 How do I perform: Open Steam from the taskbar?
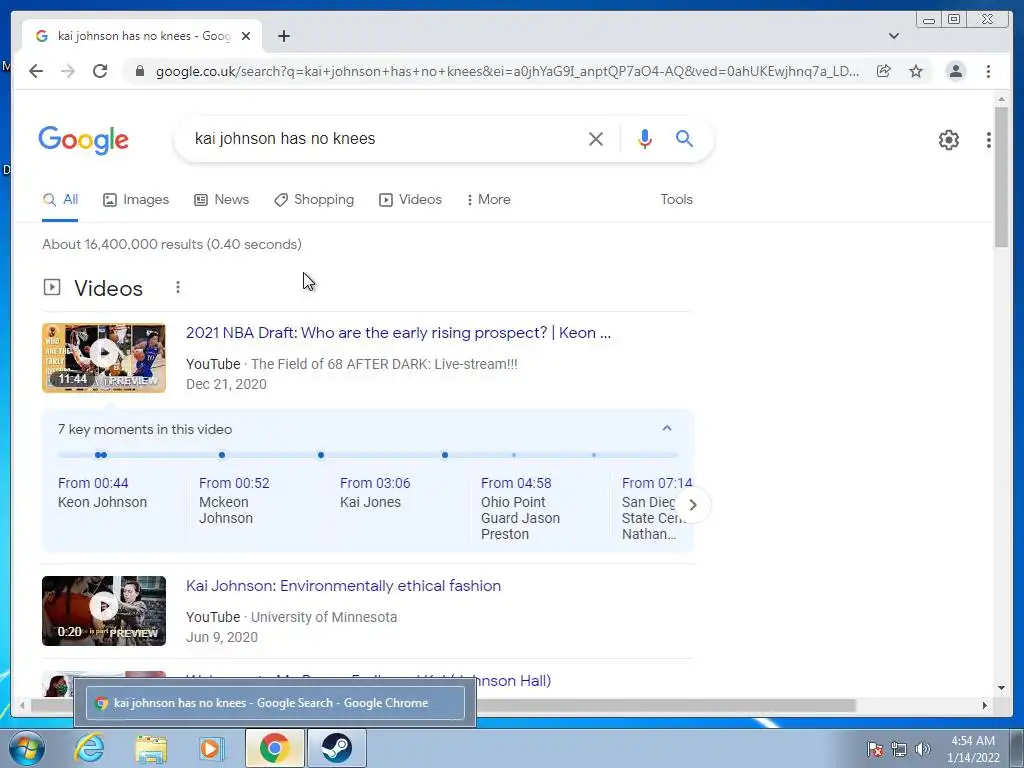click(x=336, y=748)
